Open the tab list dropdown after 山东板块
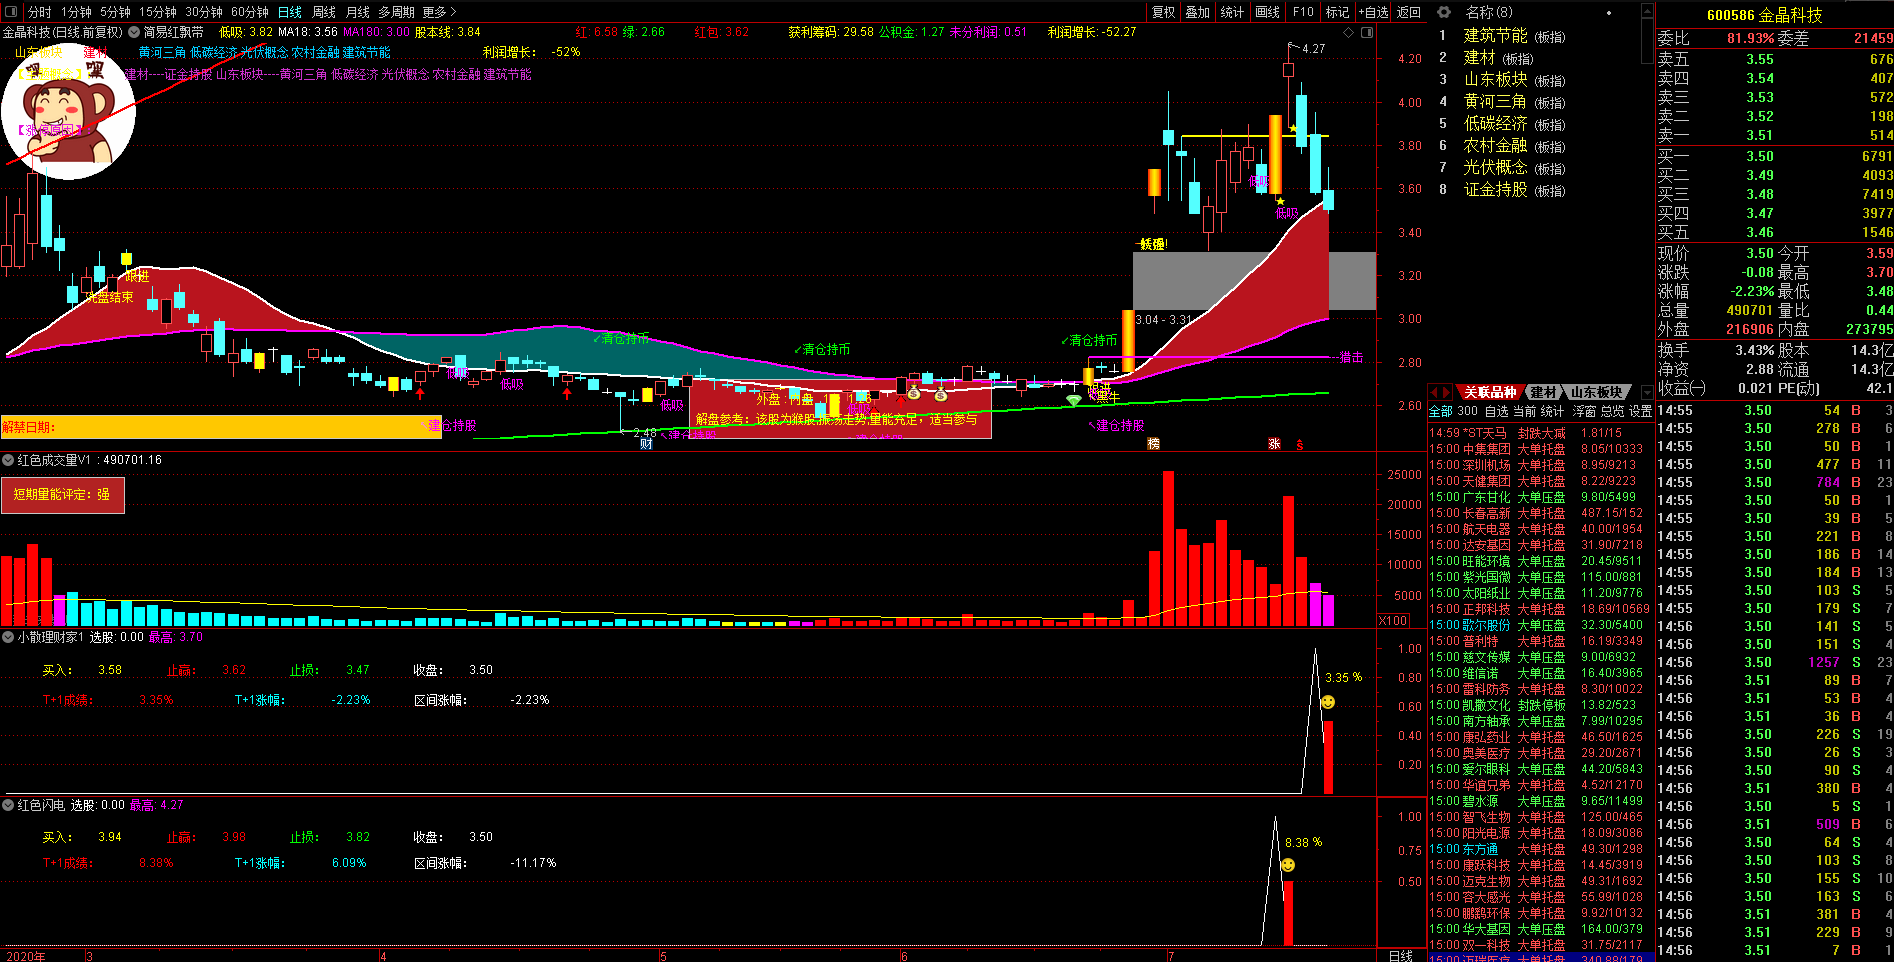The width and height of the screenshot is (1894, 962). click(x=1647, y=392)
